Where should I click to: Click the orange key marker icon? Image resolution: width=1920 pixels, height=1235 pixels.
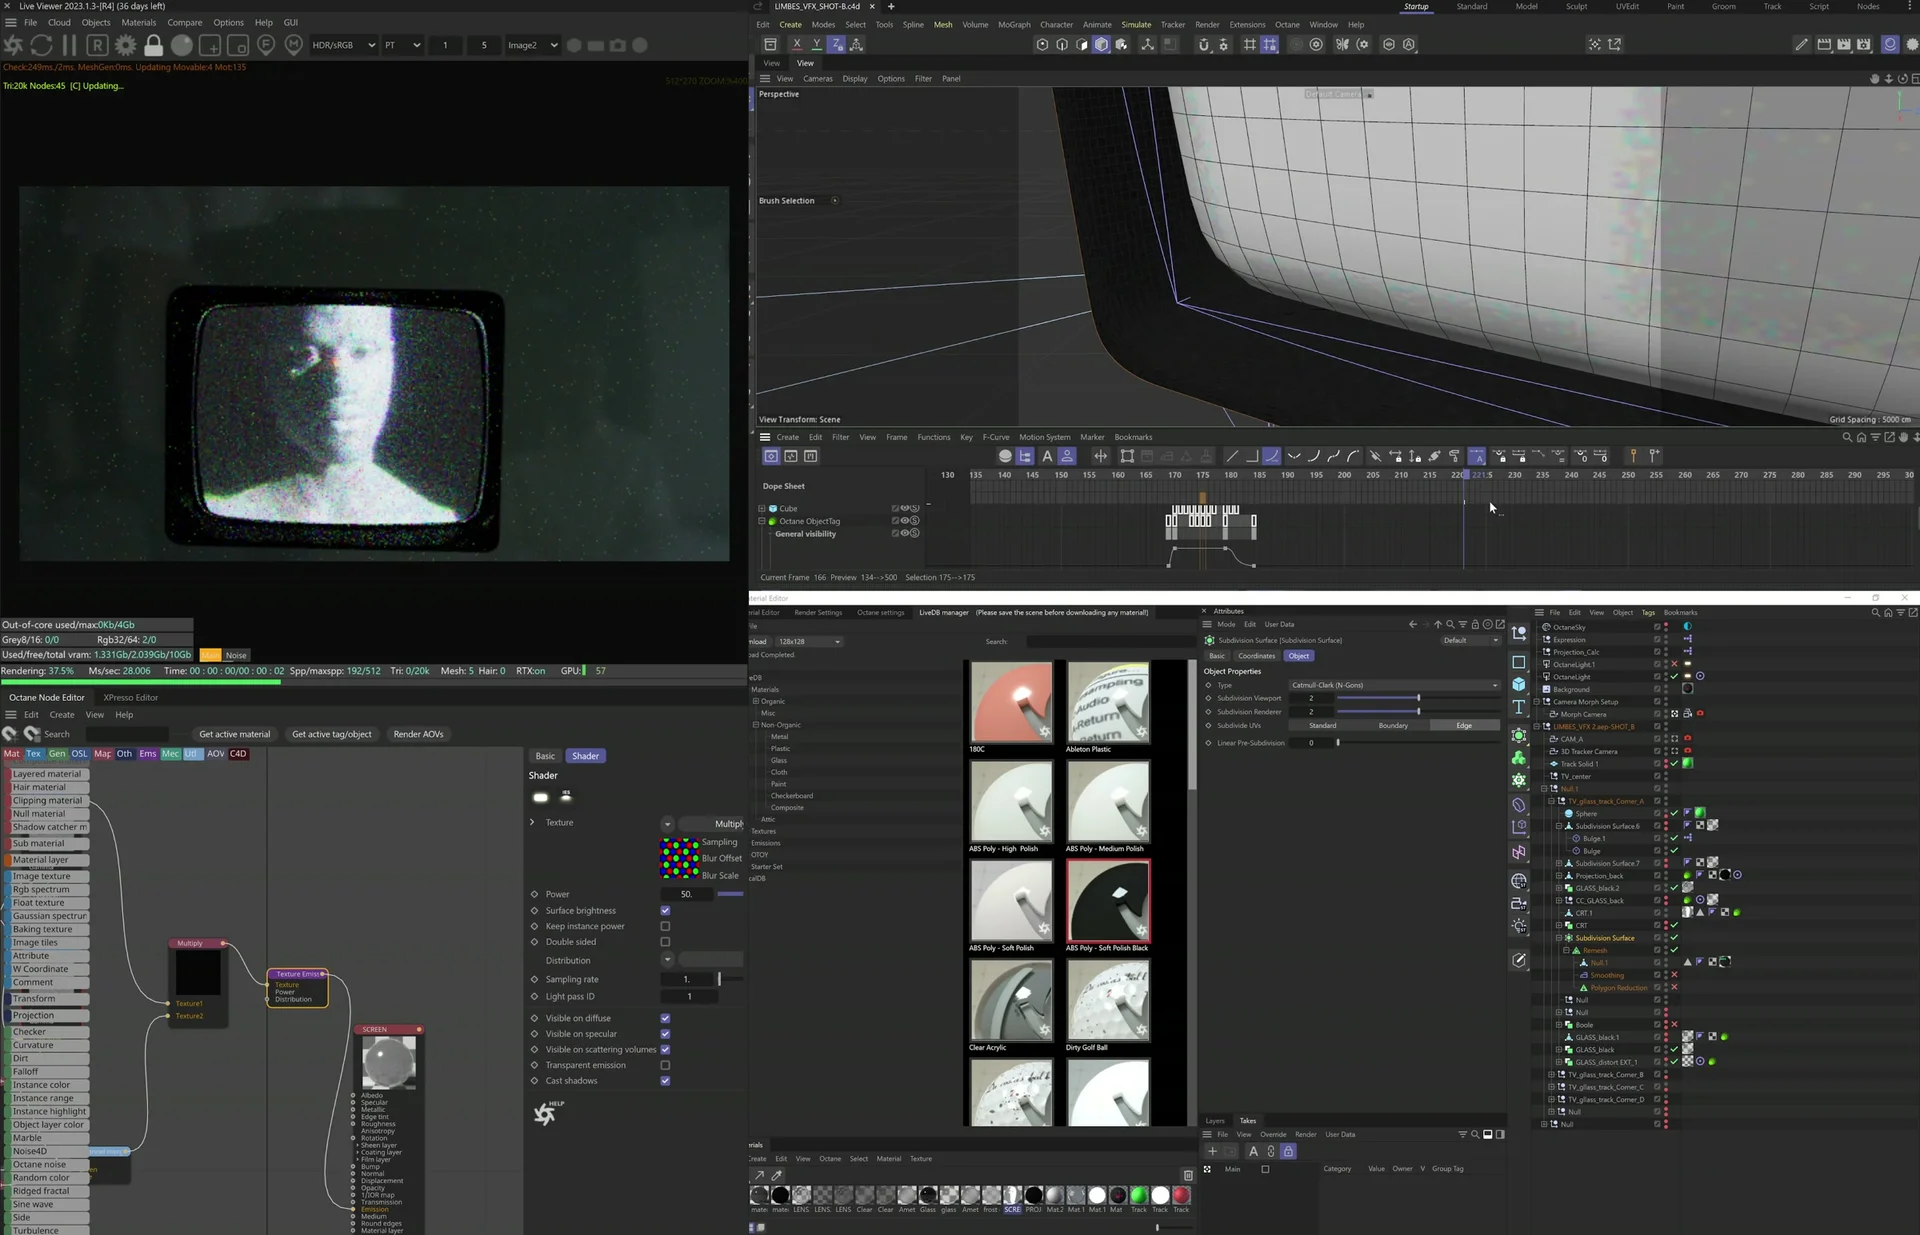(x=1633, y=456)
